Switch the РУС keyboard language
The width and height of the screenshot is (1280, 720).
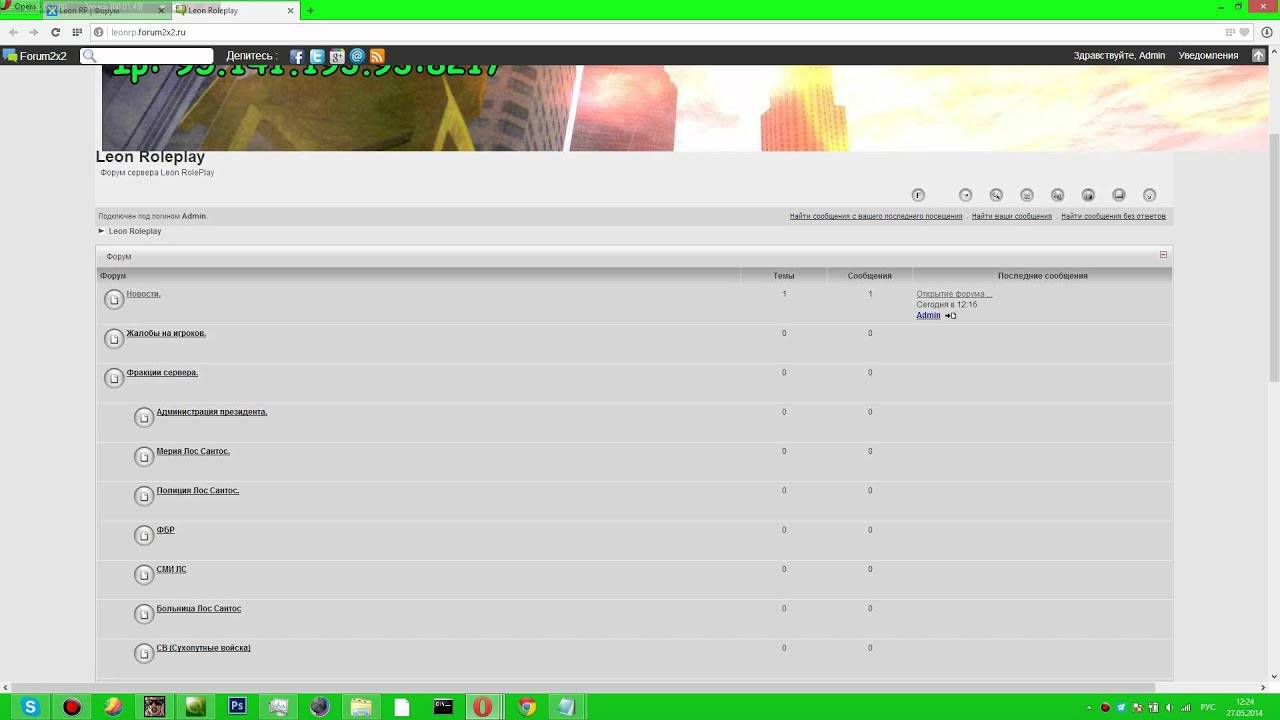click(1207, 708)
